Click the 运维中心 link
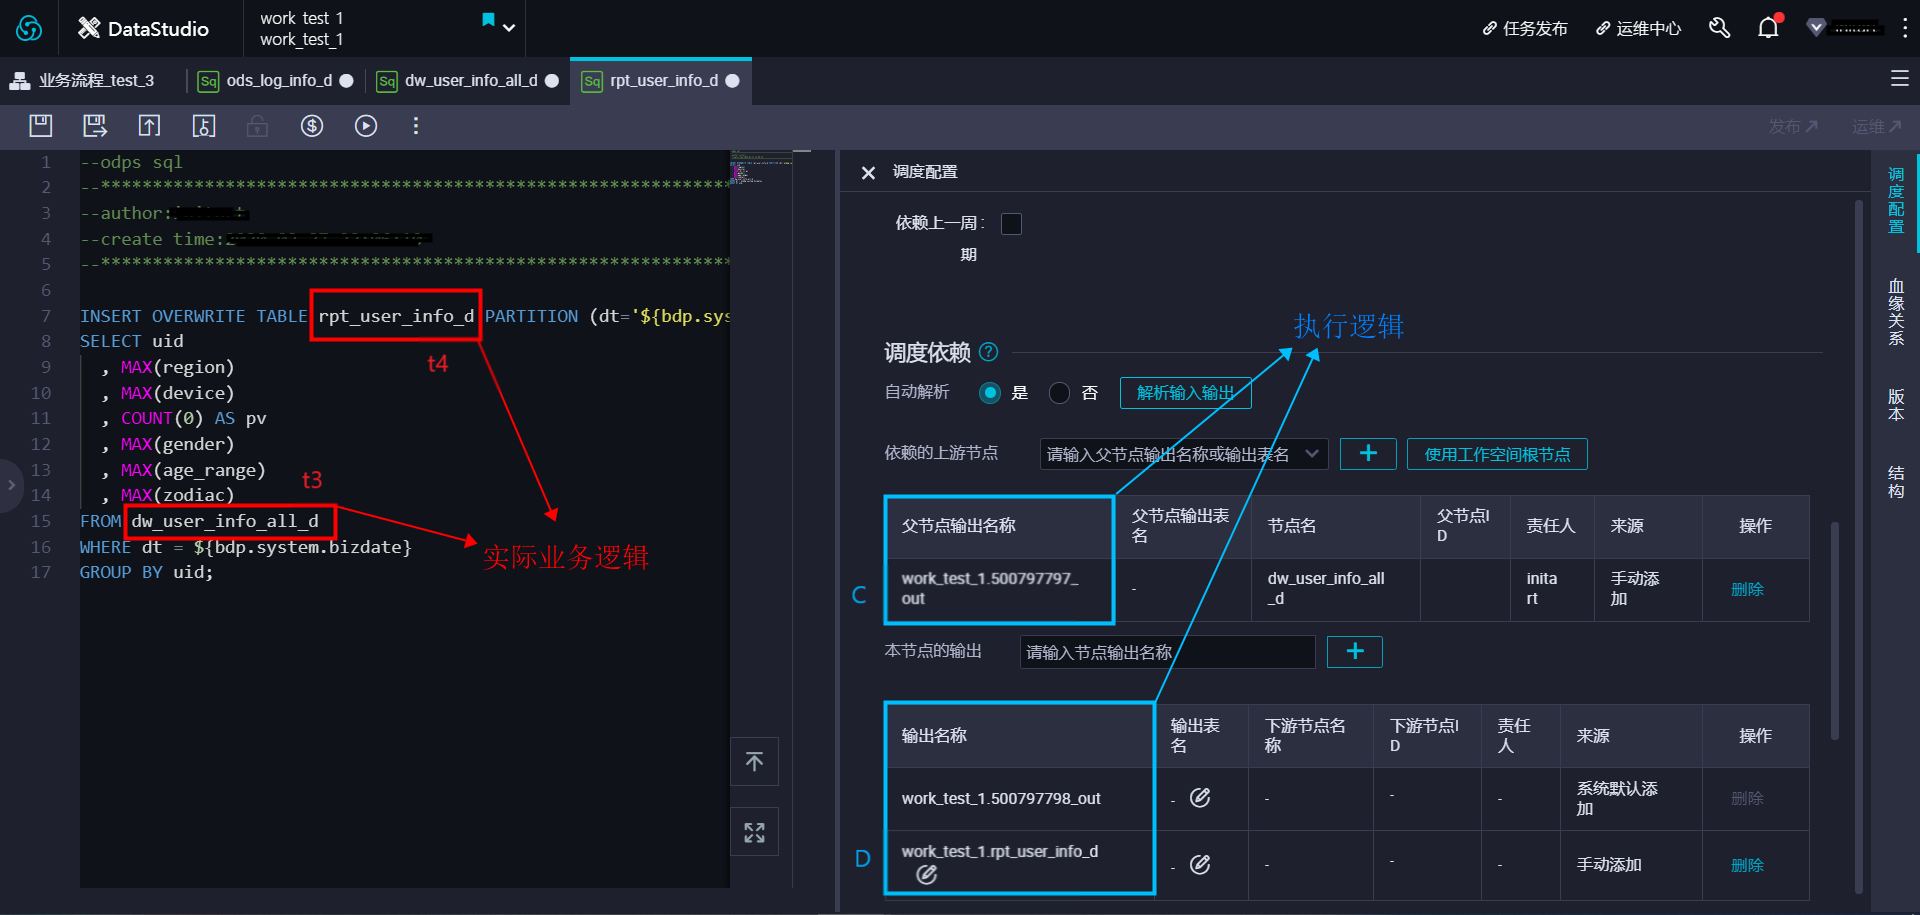 1638,29
